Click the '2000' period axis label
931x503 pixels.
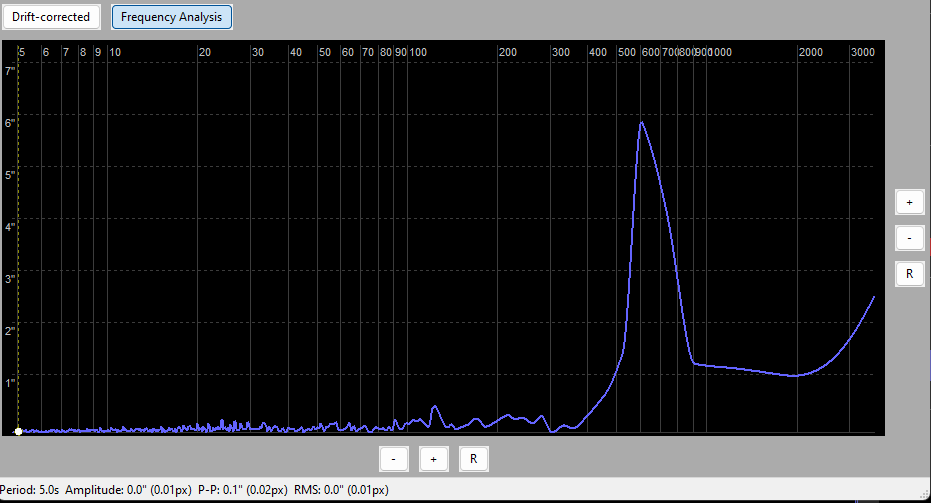(x=810, y=52)
